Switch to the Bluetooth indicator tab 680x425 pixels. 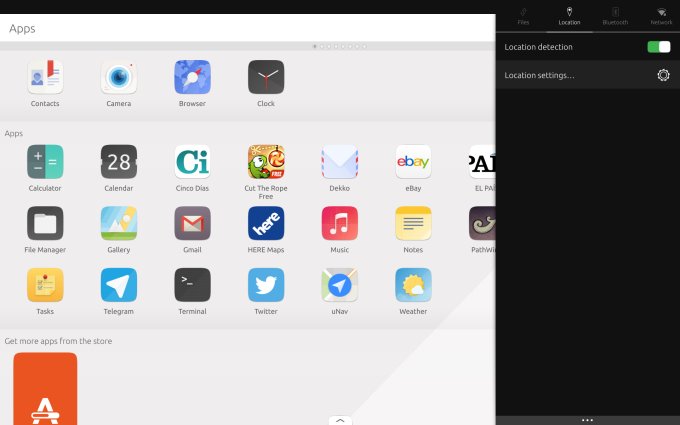click(615, 16)
